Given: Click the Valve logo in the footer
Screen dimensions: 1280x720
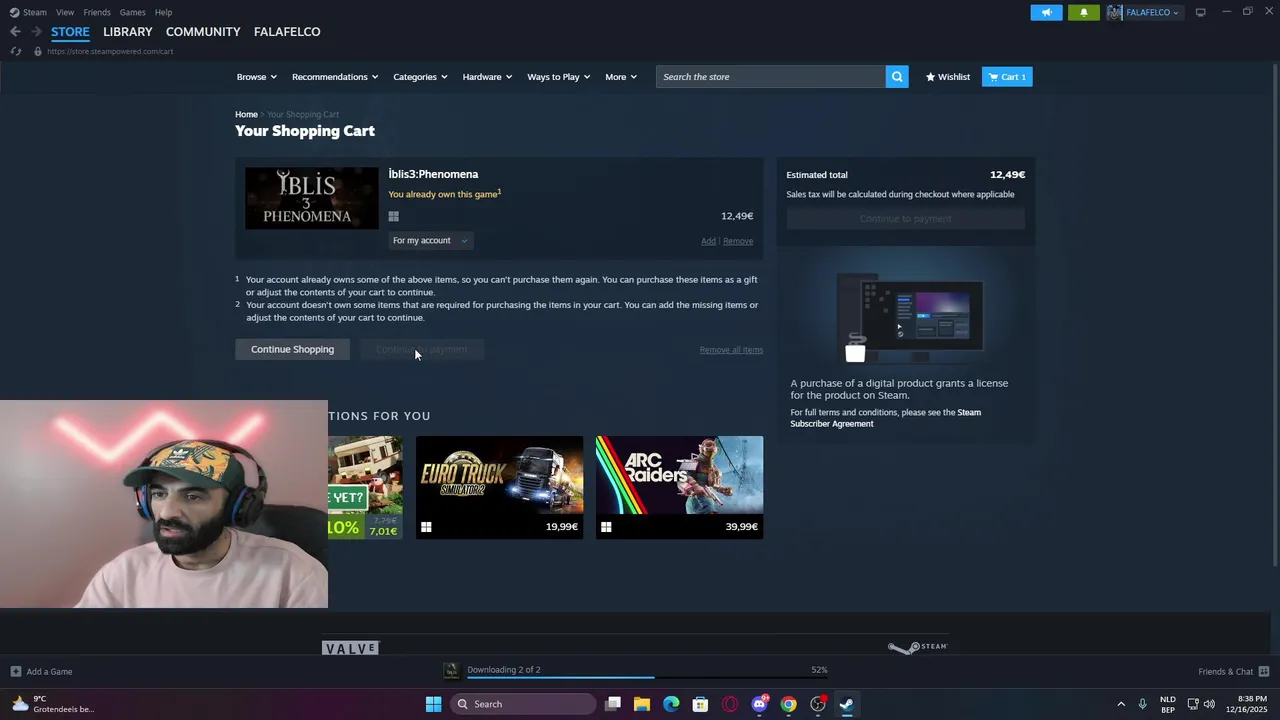Looking at the screenshot, I should (350, 649).
